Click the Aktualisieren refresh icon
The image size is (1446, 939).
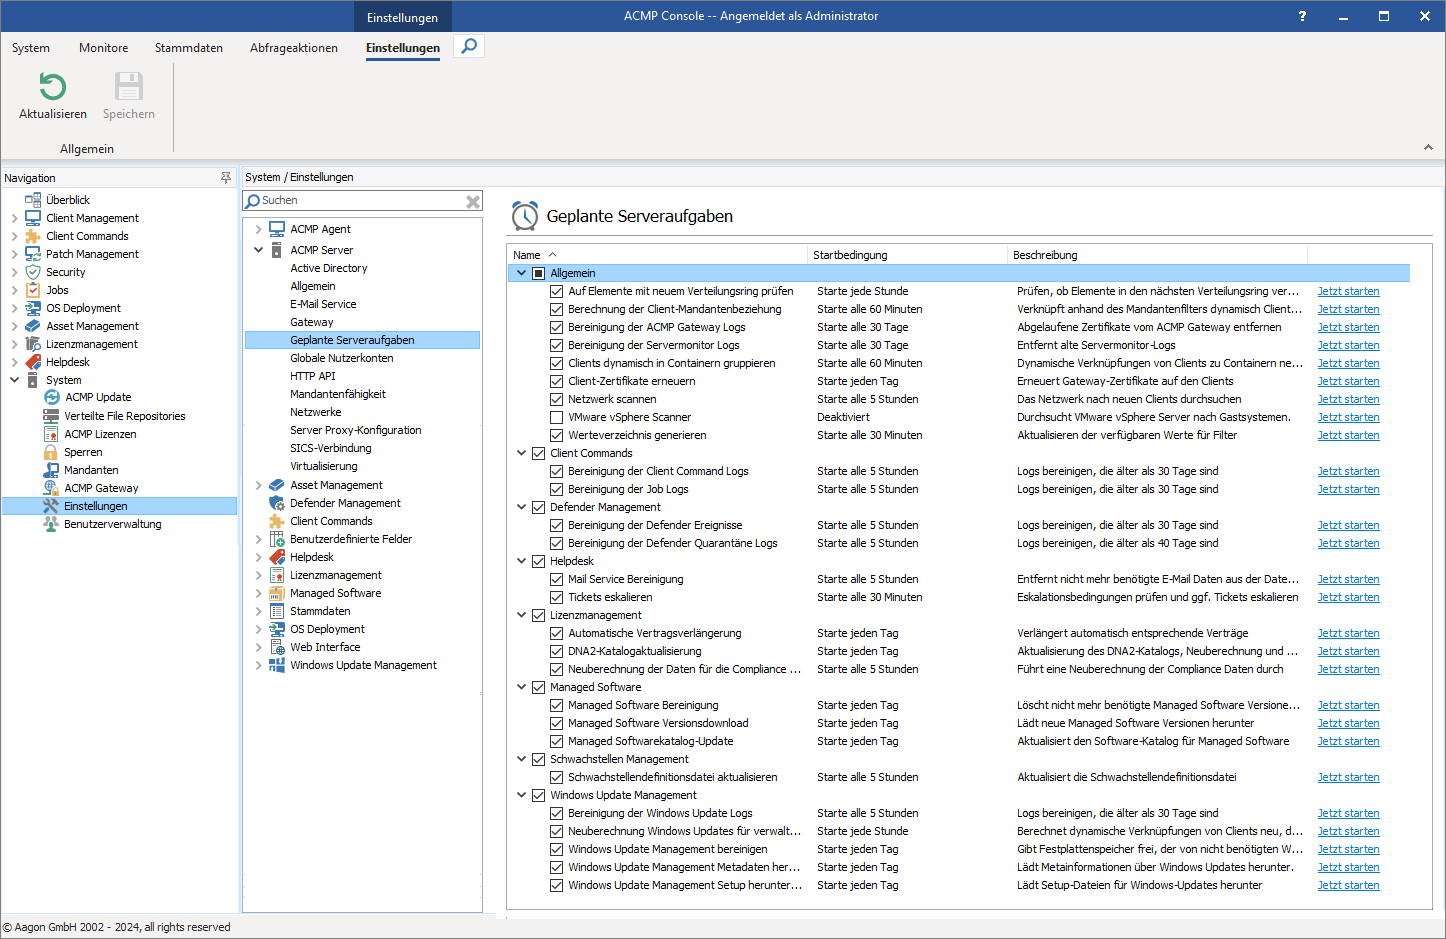pos(52,87)
